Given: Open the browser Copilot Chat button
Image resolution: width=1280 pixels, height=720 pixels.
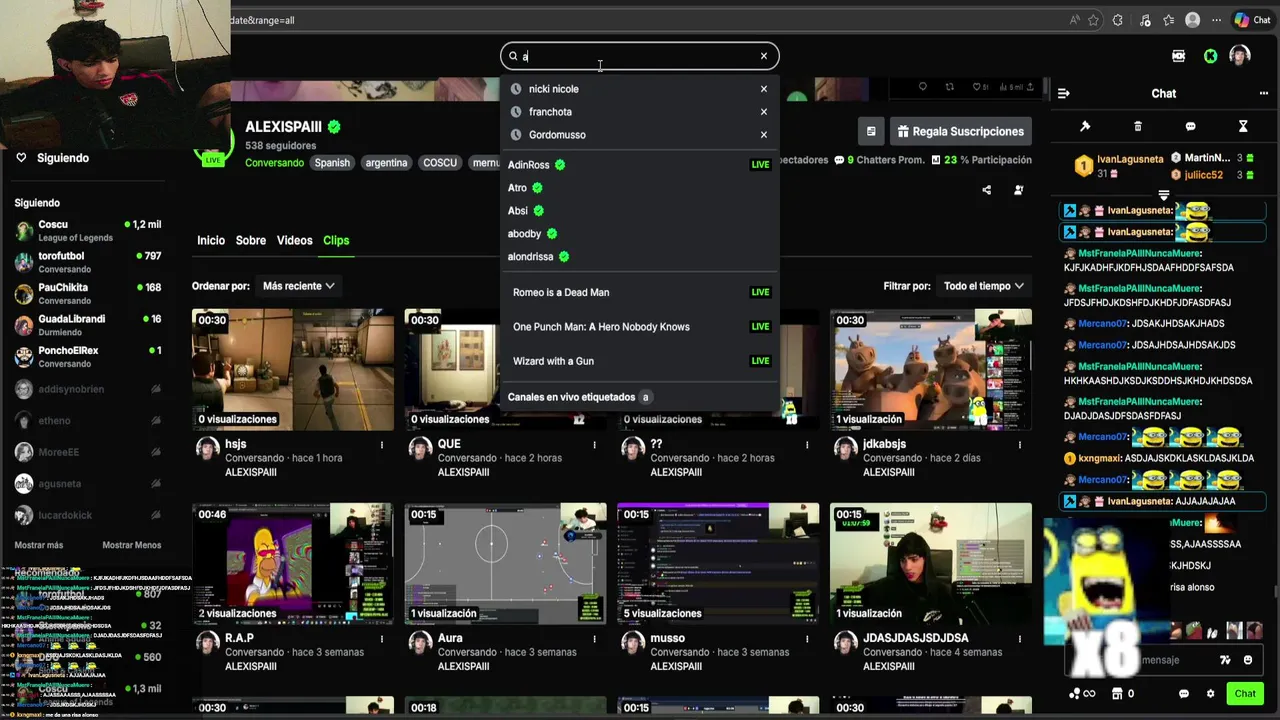Looking at the screenshot, I should click(x=1252, y=20).
